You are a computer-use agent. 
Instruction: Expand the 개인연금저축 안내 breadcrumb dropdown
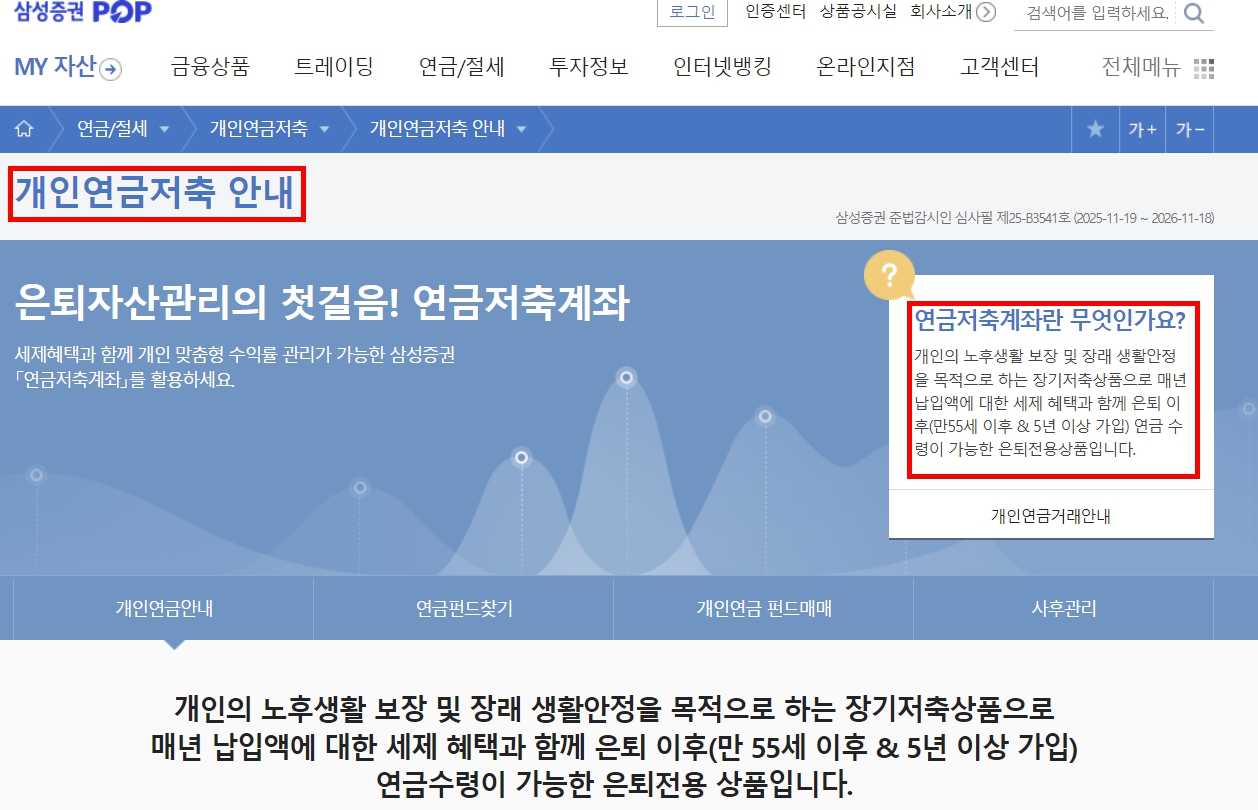[x=521, y=129]
